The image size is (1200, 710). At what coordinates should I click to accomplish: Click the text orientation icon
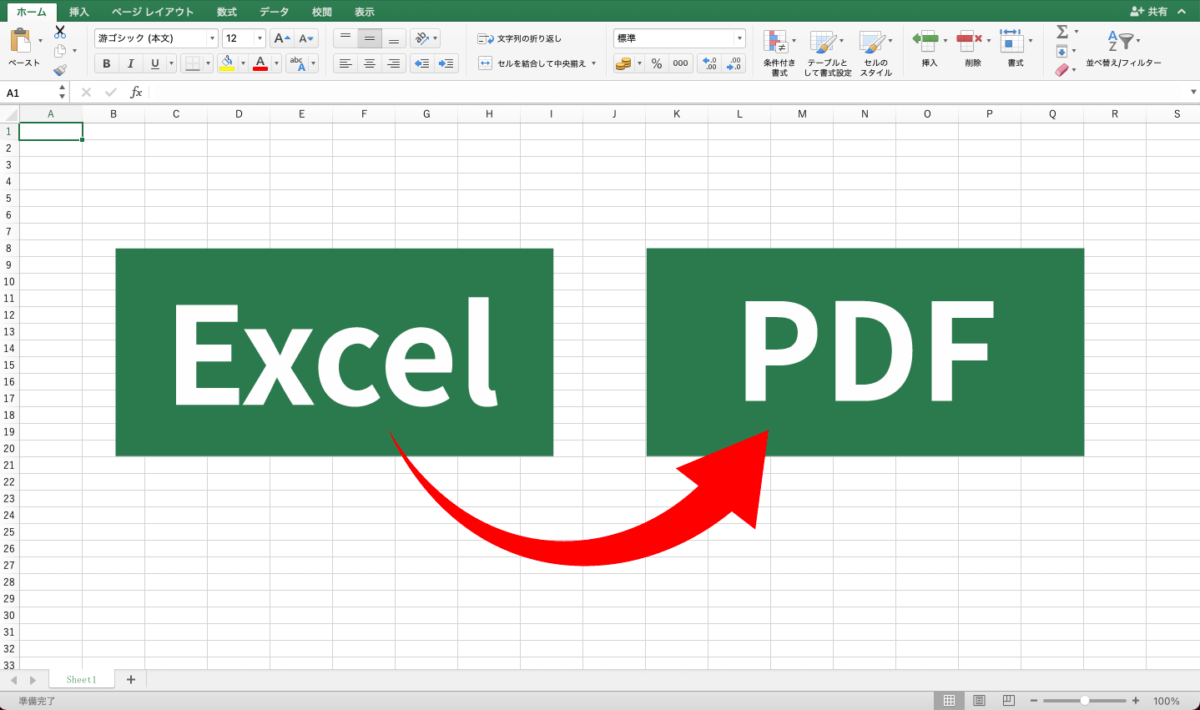point(421,38)
